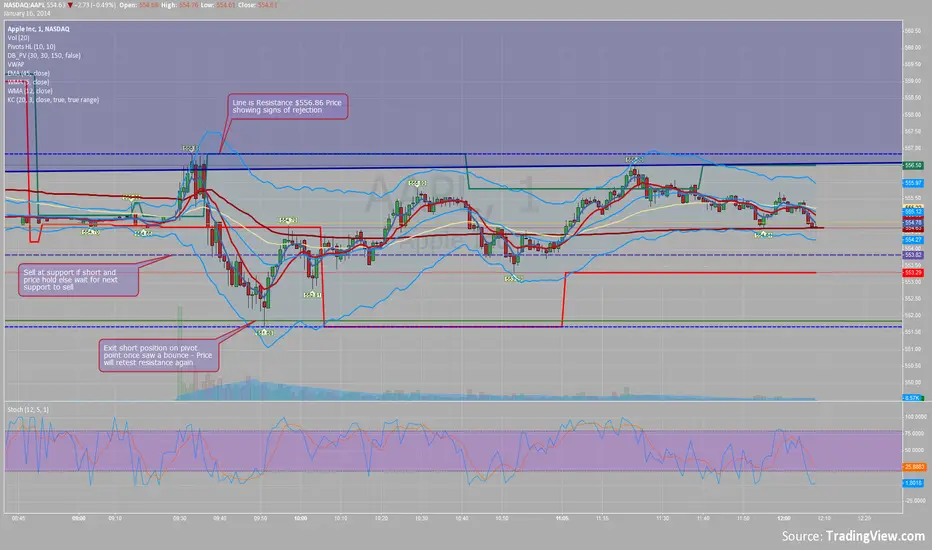The height and width of the screenshot is (550, 932).
Task: Click the 100.0000 stochastic axis label
Action: 915,417
